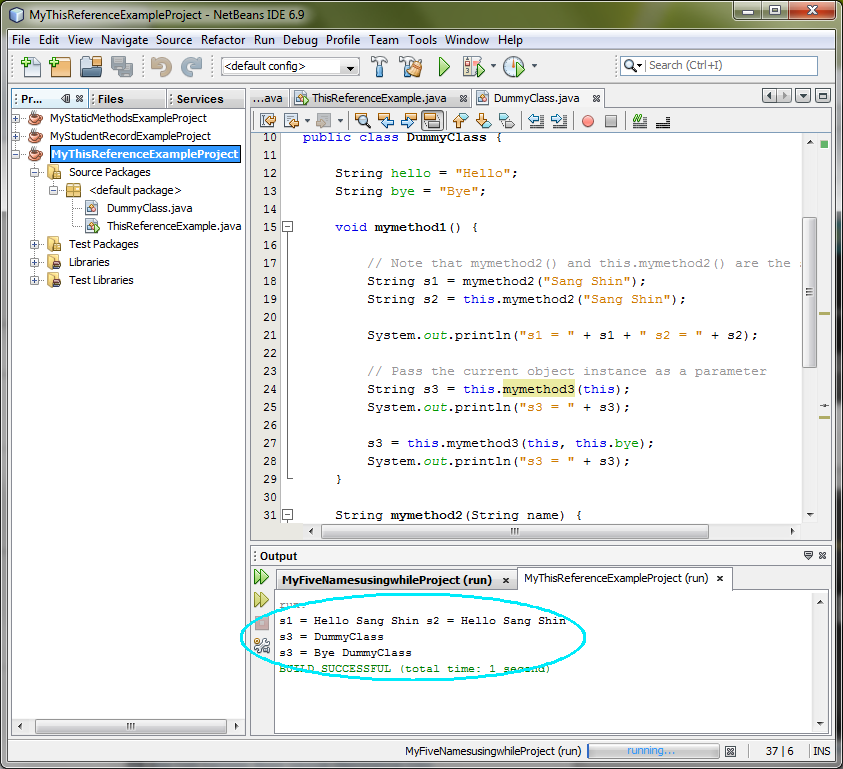Toggle a bookmark on the current line
This screenshot has width=843, height=769.
[506, 120]
